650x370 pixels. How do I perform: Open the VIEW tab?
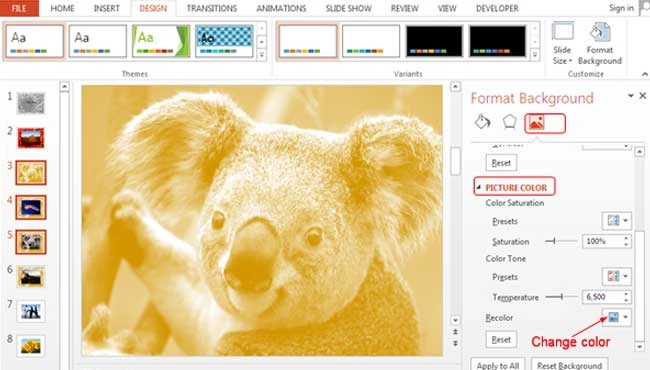coord(447,8)
